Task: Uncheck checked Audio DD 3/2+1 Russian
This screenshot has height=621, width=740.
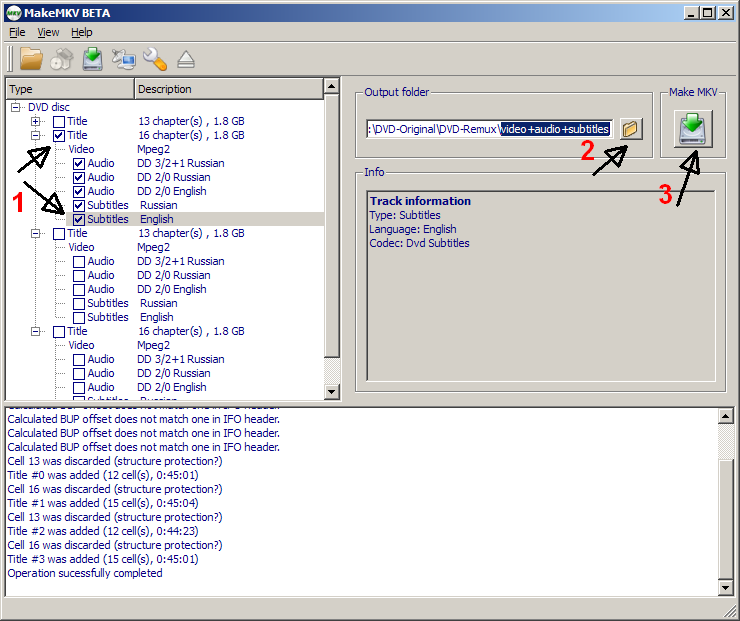Action: pyautogui.click(x=79, y=164)
